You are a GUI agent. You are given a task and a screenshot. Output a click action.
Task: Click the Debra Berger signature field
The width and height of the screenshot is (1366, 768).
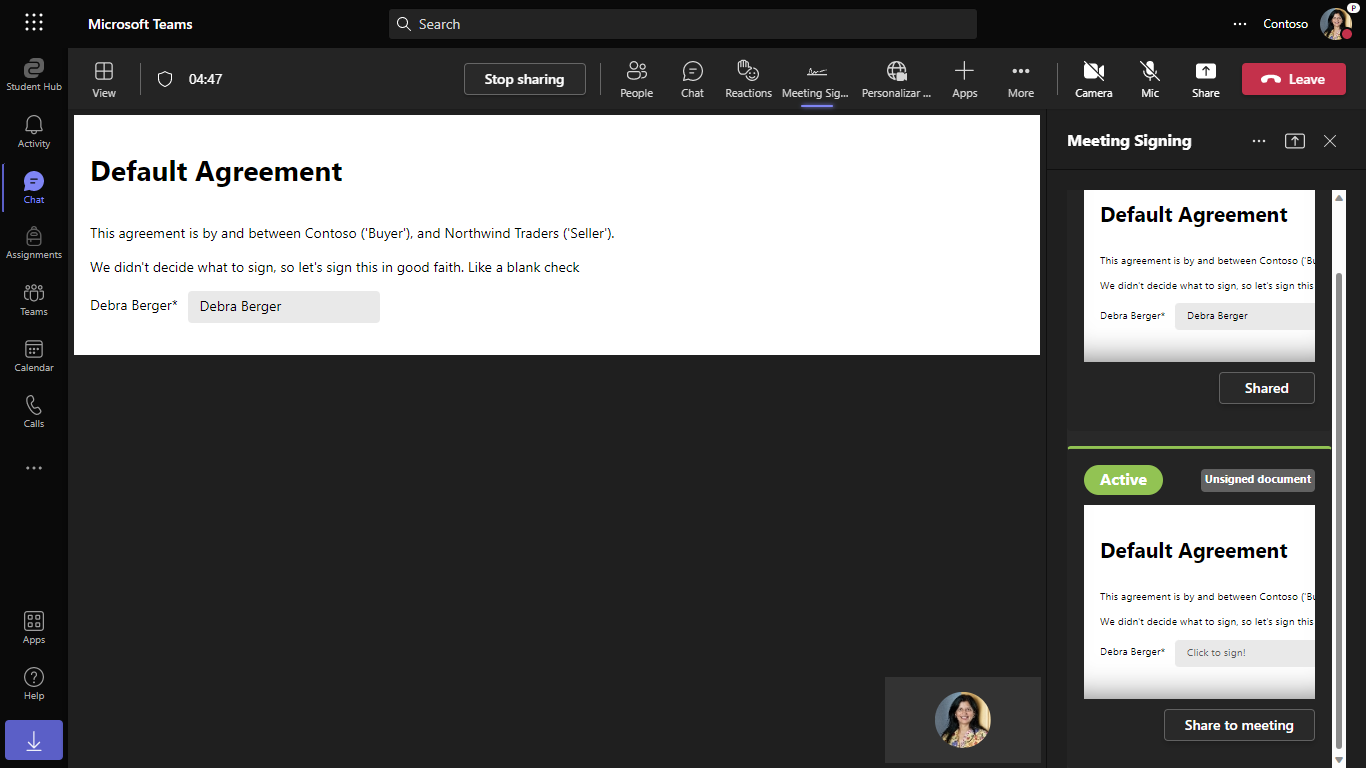coord(283,306)
